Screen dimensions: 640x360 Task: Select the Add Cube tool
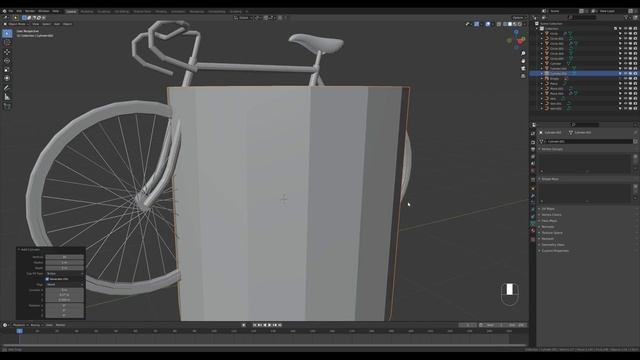click(7, 106)
